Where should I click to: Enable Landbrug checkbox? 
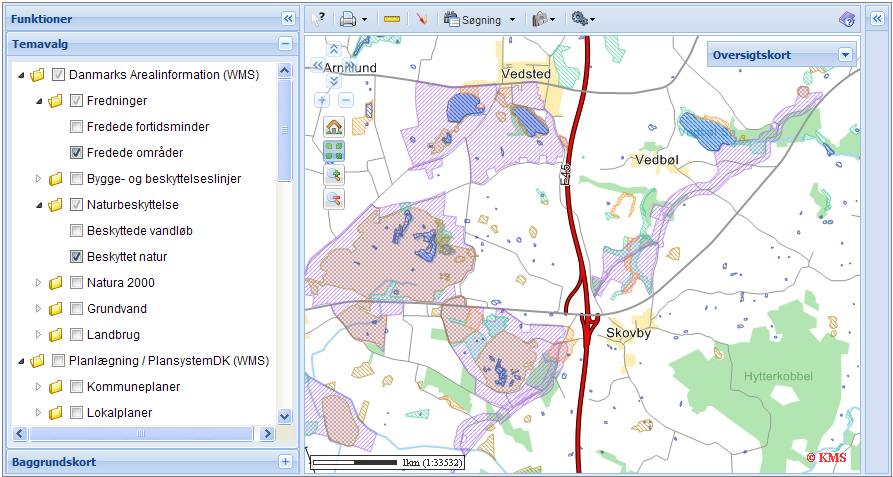coord(76,335)
